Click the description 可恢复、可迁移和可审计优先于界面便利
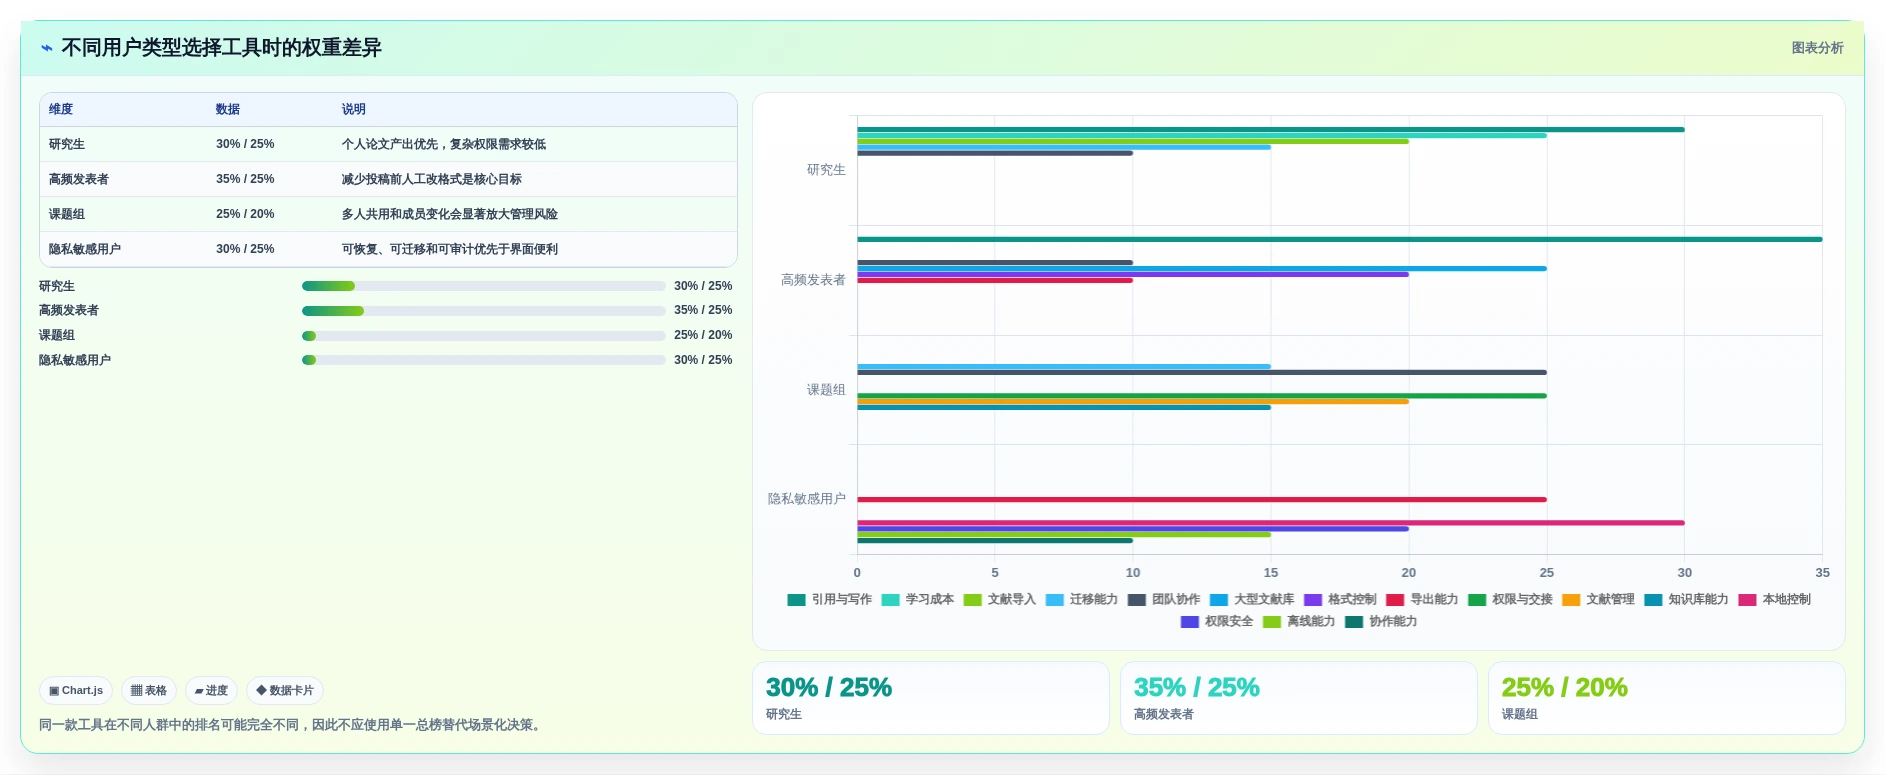Image resolution: width=1885 pixels, height=775 pixels. (450, 249)
